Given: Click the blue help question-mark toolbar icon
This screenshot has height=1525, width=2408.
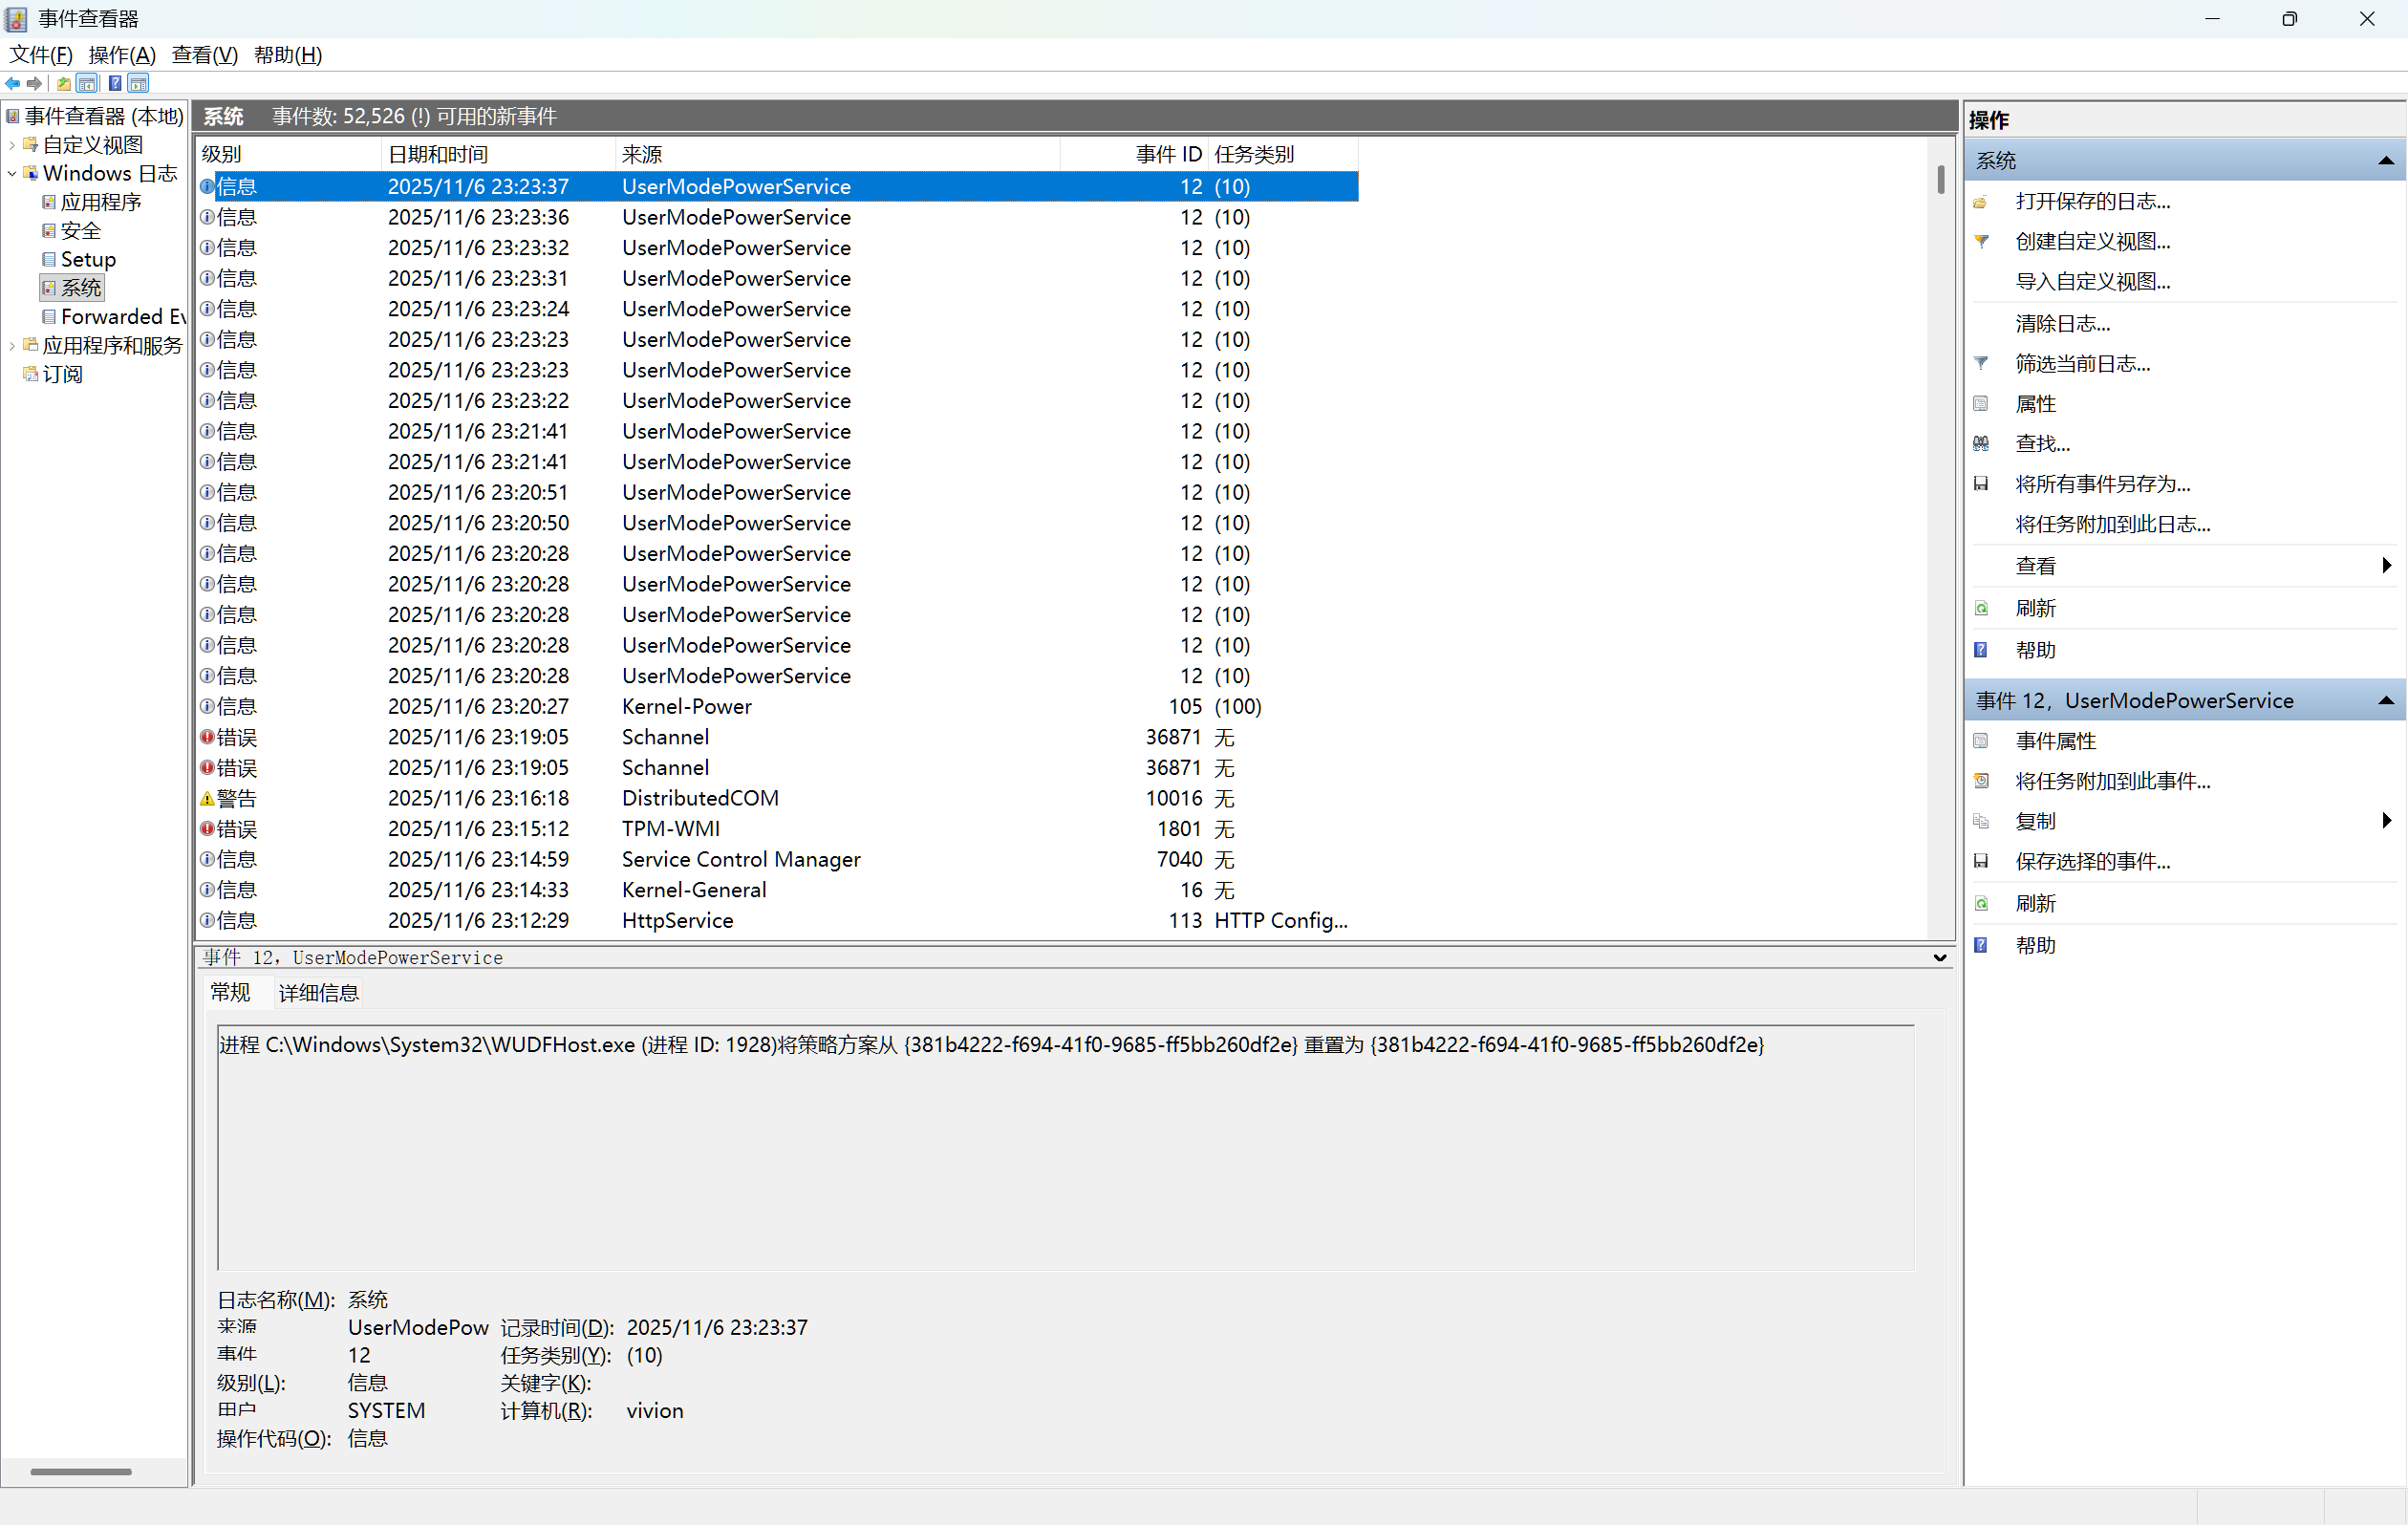Looking at the screenshot, I should point(115,84).
